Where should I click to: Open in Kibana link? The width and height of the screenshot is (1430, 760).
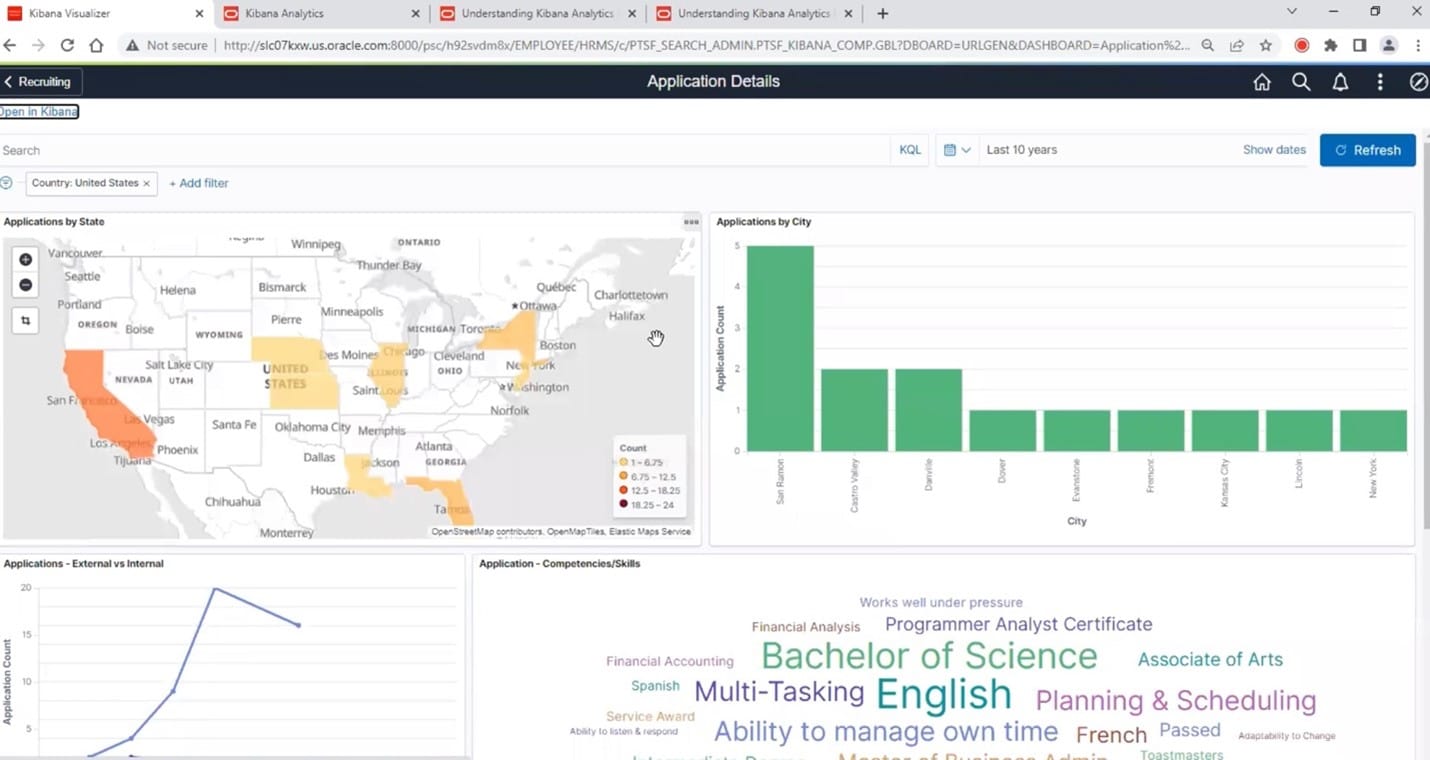pos(37,111)
